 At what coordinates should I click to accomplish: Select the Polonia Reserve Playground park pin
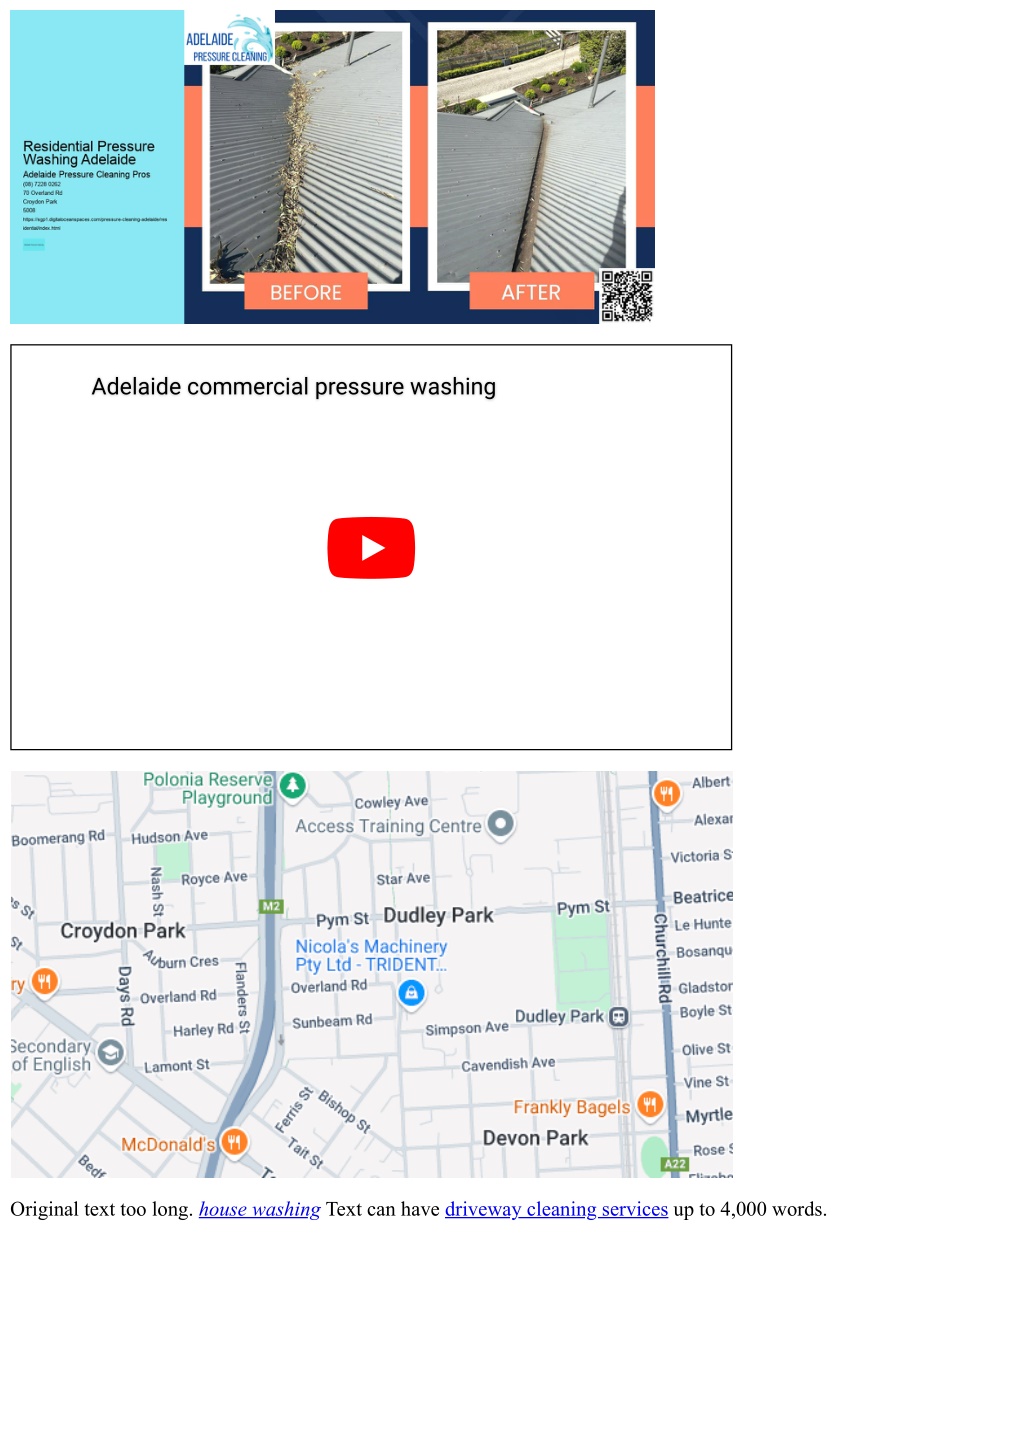293,786
